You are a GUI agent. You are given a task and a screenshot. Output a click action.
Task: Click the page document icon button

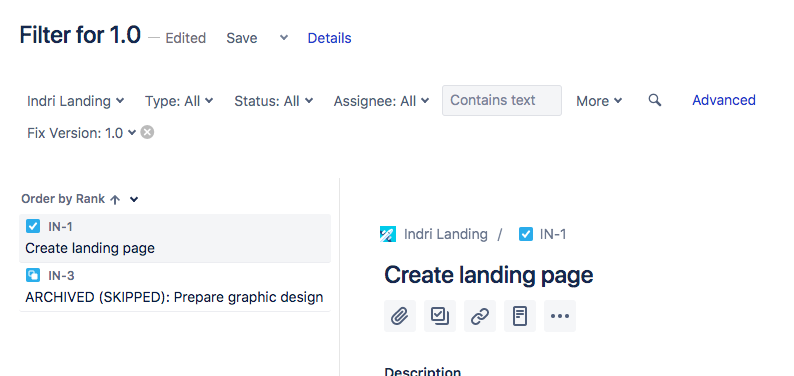(x=520, y=316)
